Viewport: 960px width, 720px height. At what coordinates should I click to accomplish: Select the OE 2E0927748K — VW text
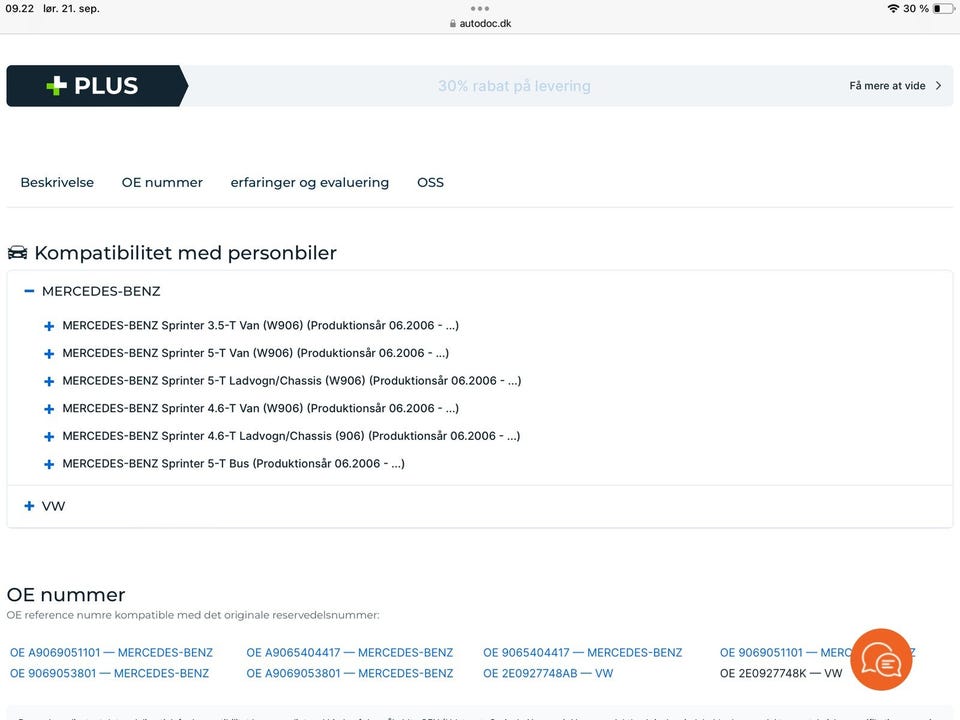(x=781, y=673)
